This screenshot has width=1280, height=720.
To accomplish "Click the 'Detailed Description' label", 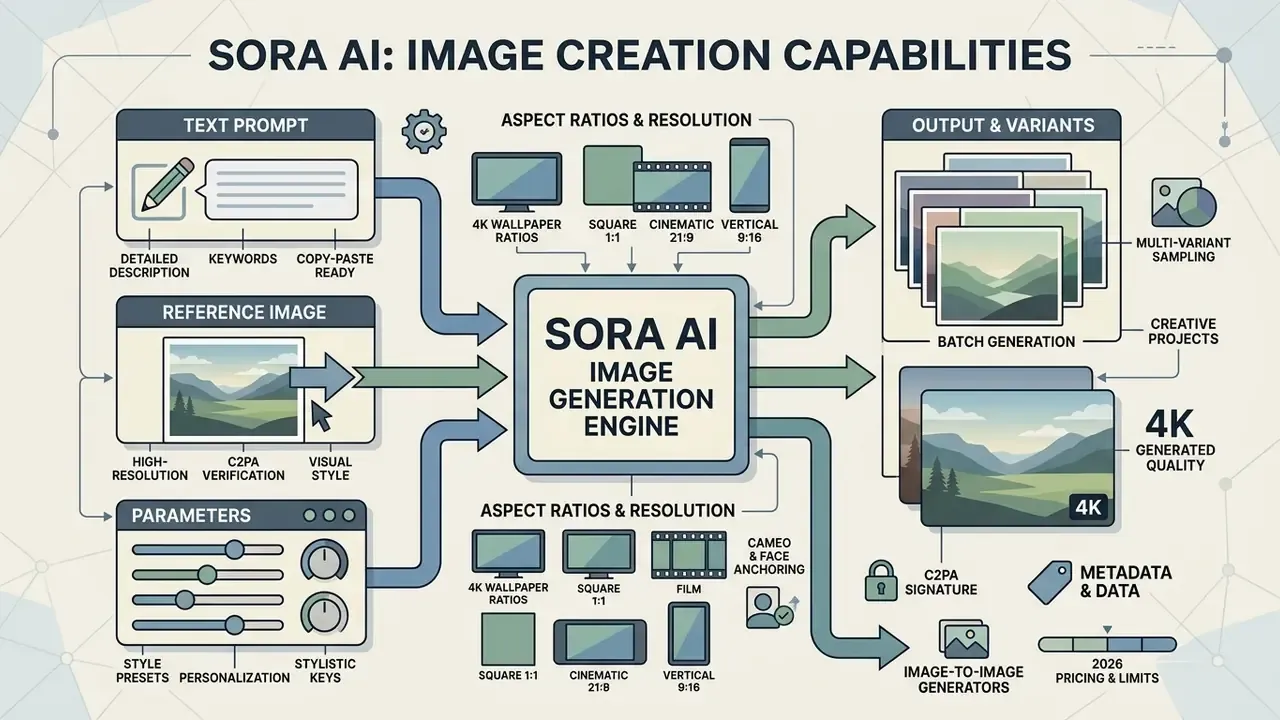I will (150, 265).
